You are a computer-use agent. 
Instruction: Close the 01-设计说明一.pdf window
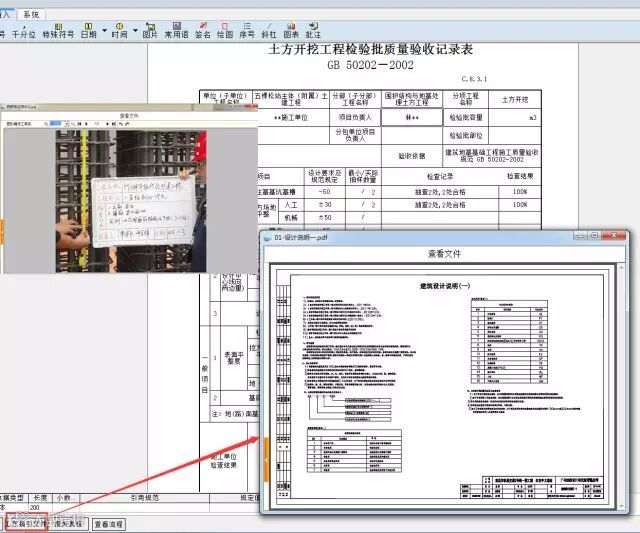pos(614,235)
